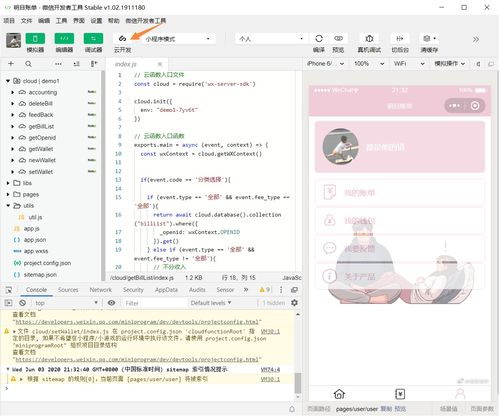
Task: Open the iPhone 6 device dropdown
Action: (325, 63)
